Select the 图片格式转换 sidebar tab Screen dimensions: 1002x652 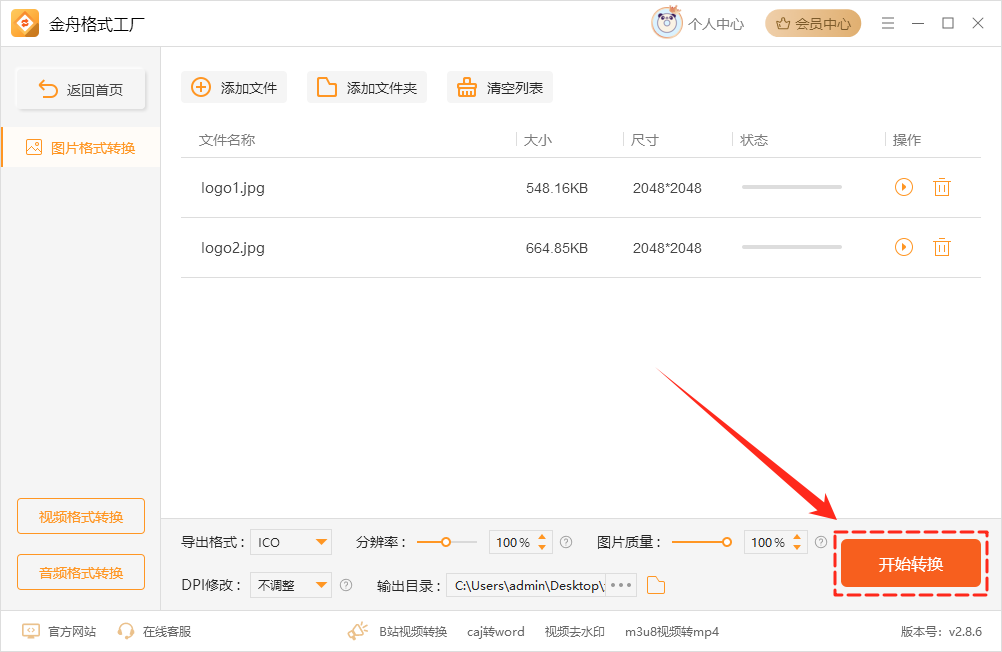(80, 146)
